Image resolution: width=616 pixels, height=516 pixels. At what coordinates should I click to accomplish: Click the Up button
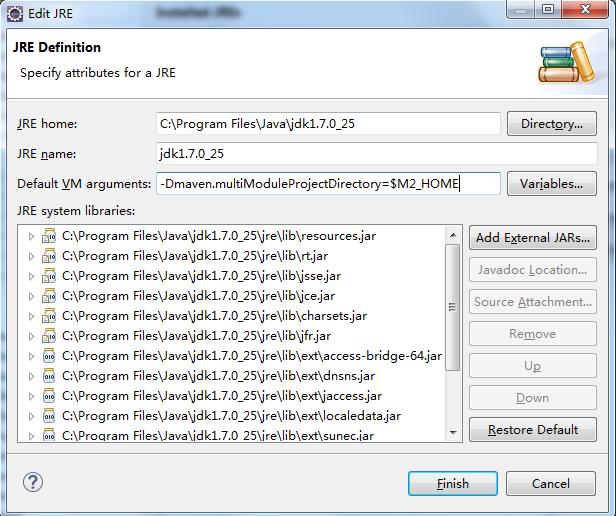point(533,366)
